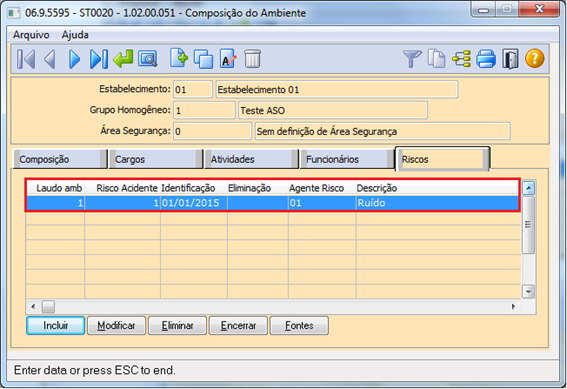Open help question mark icon

[x=534, y=59]
